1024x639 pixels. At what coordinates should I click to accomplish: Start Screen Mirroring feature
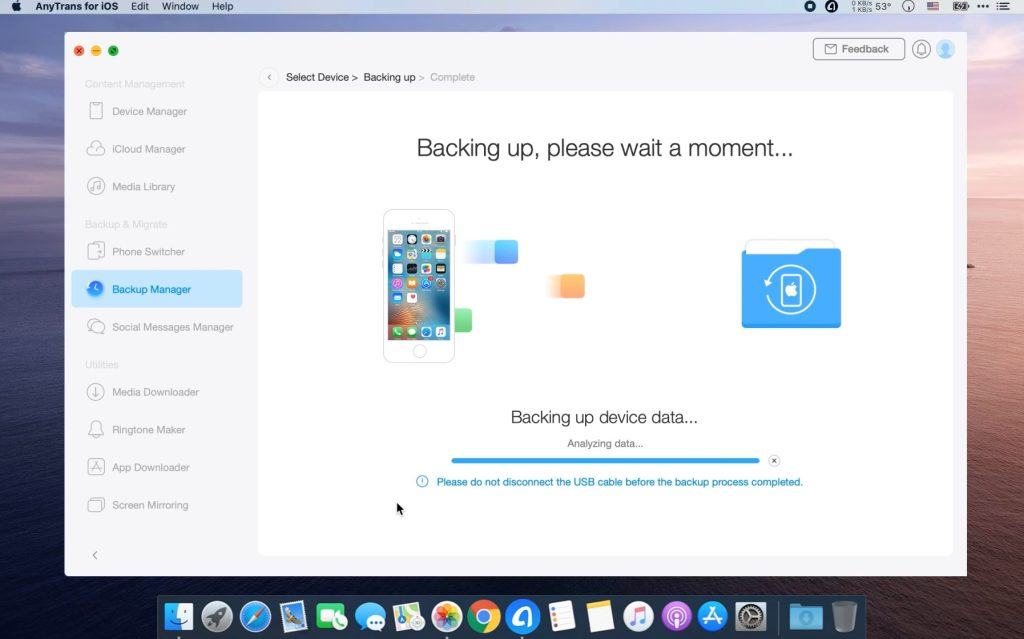[157, 505]
